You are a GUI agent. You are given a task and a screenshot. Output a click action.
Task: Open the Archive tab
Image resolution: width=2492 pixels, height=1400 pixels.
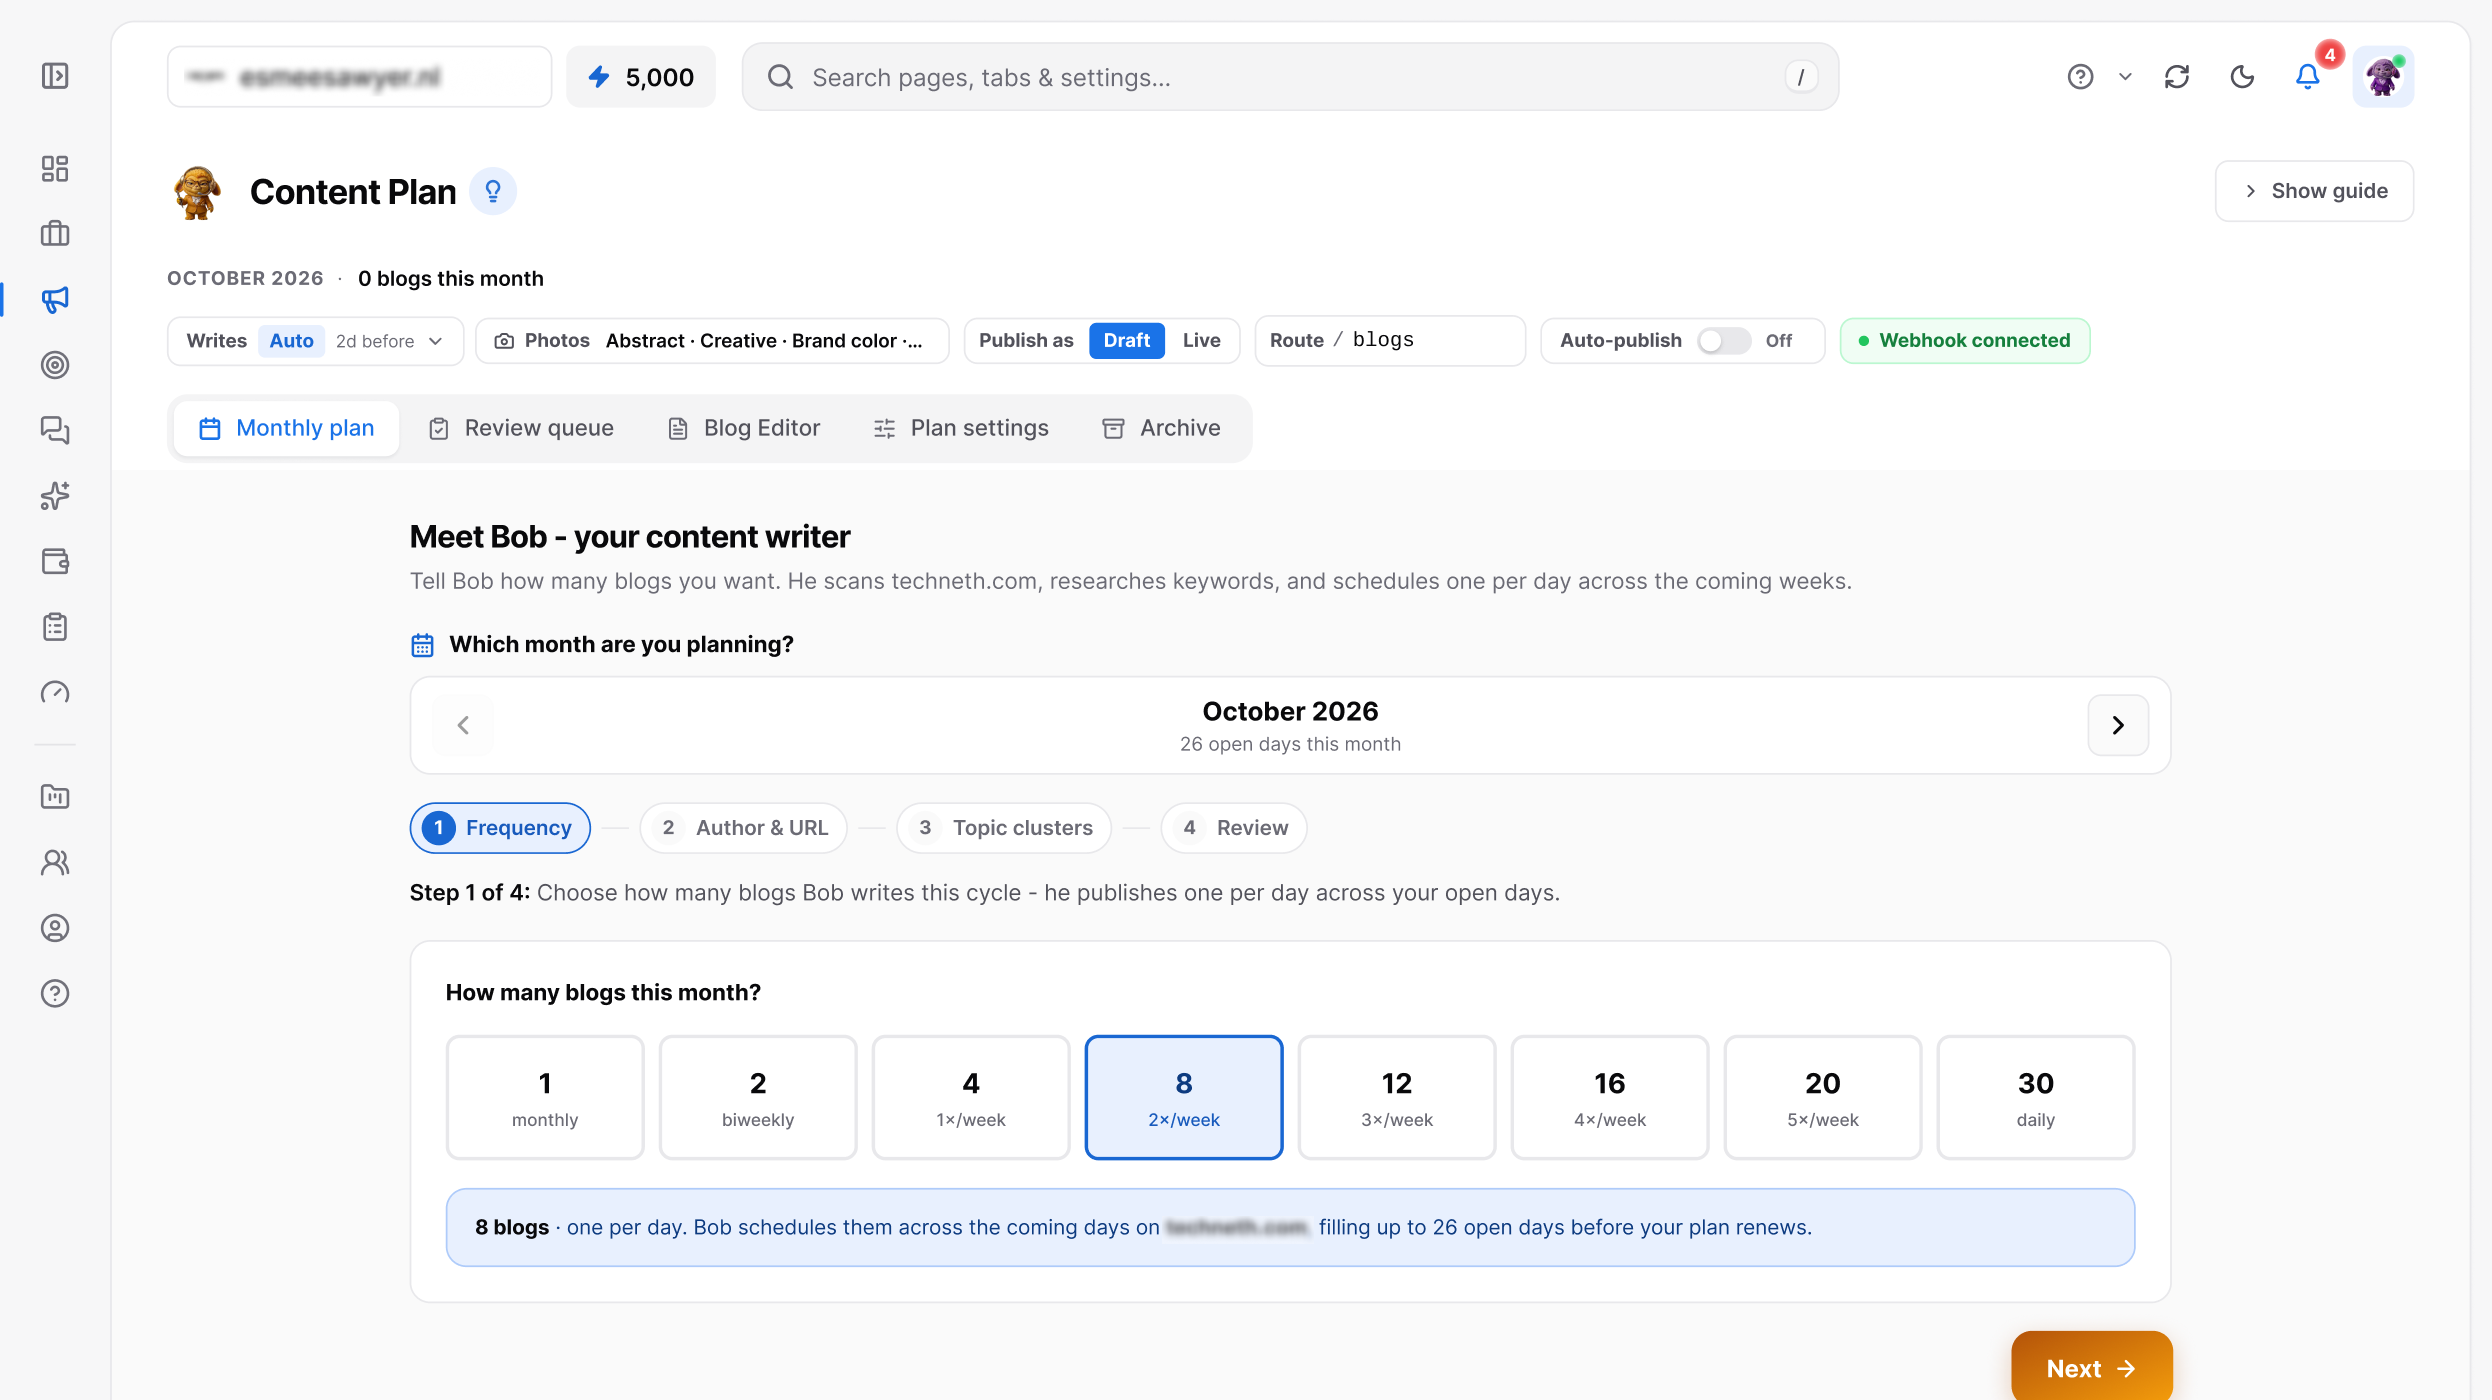click(x=1161, y=428)
